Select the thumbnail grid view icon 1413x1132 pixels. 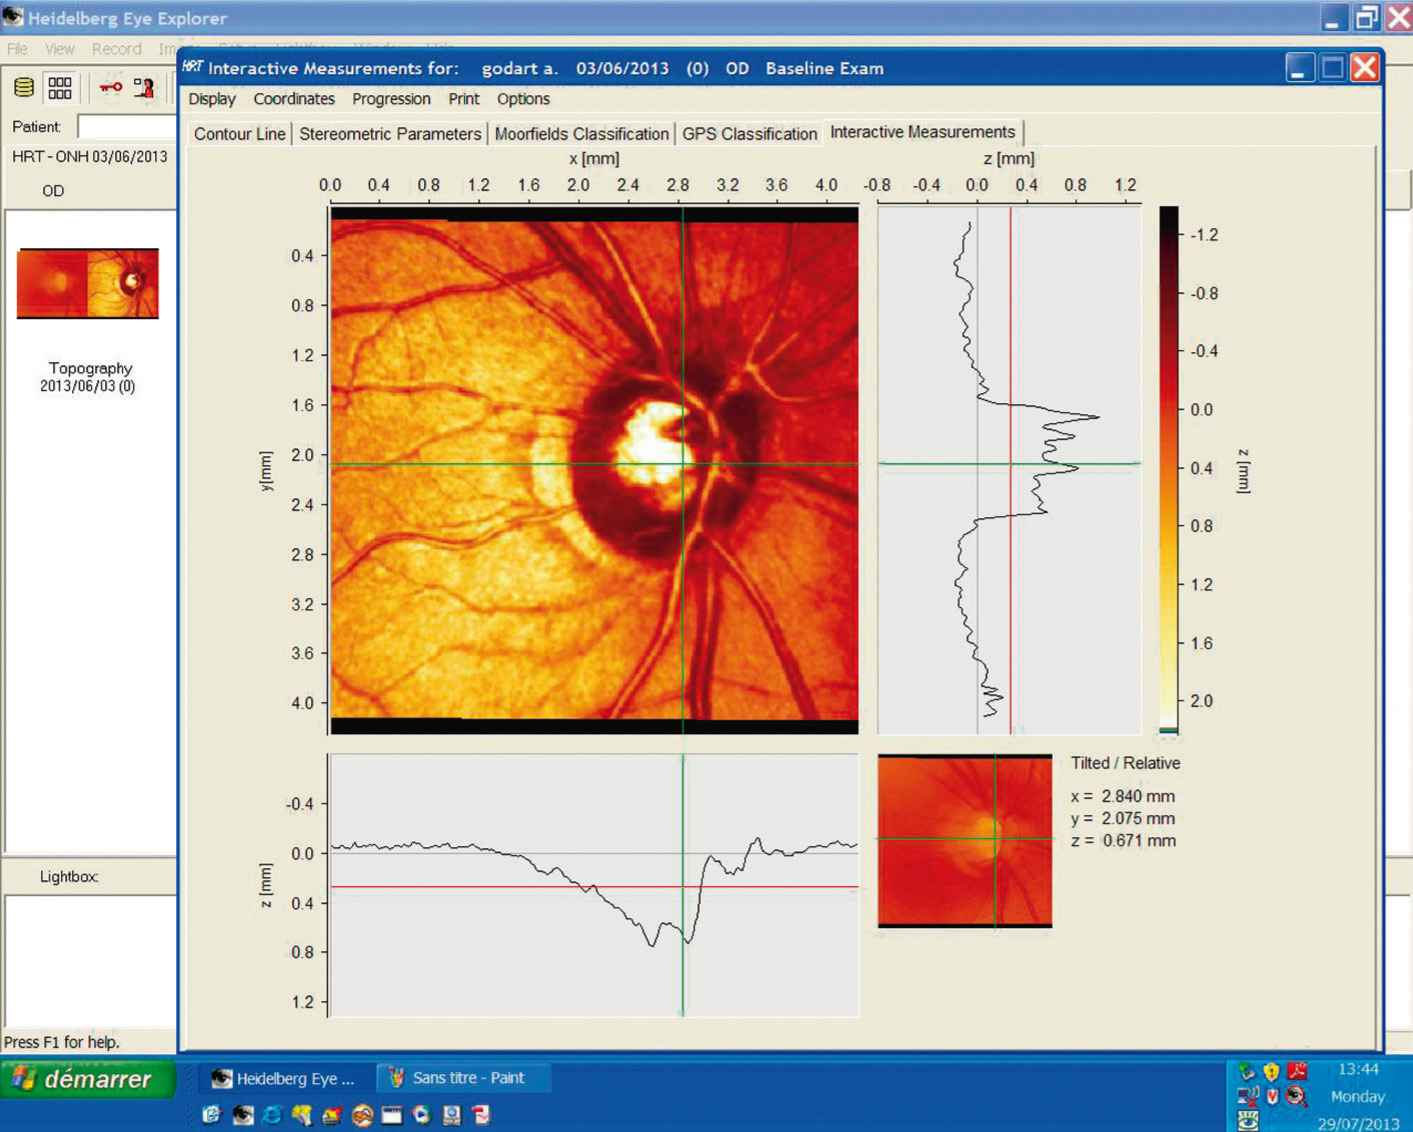[60, 88]
